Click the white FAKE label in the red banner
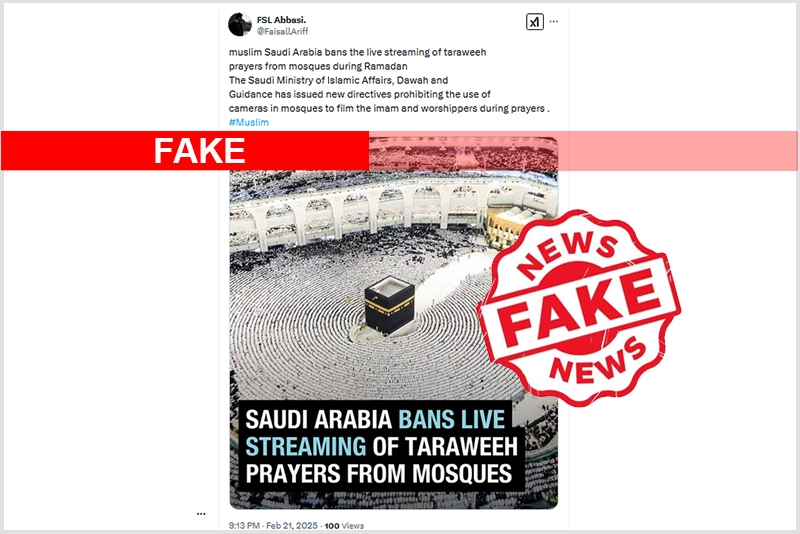 (x=199, y=150)
